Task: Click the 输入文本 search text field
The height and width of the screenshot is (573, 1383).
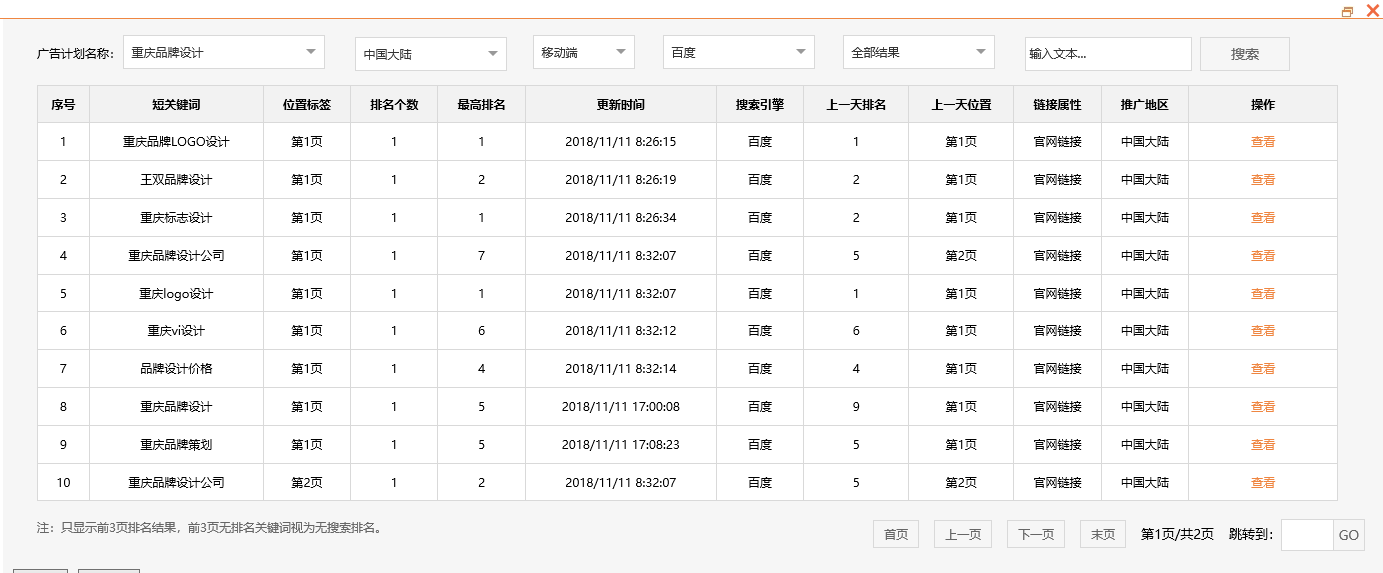Action: tap(1108, 54)
